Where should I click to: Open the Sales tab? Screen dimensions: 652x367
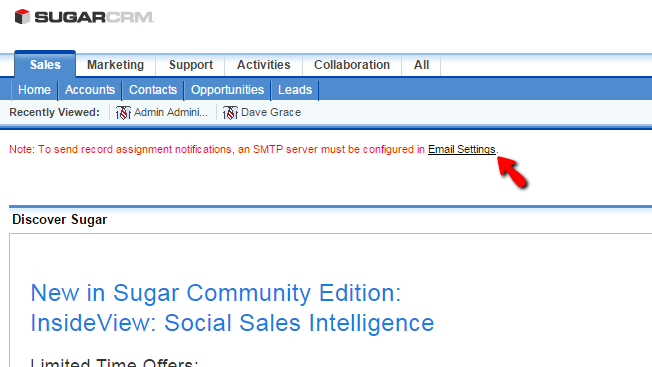pos(45,64)
